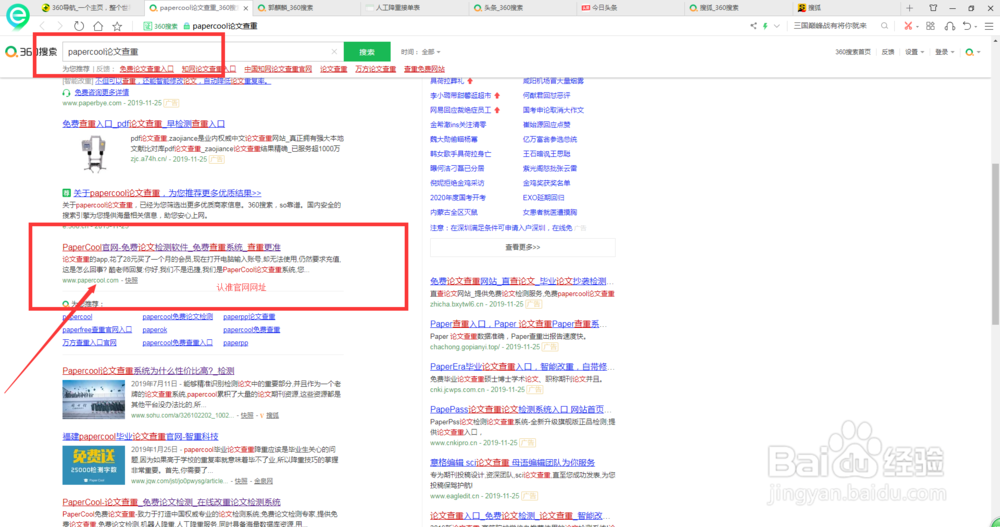Click hot topic 内蒙古全区灭鼠

(x=453, y=212)
